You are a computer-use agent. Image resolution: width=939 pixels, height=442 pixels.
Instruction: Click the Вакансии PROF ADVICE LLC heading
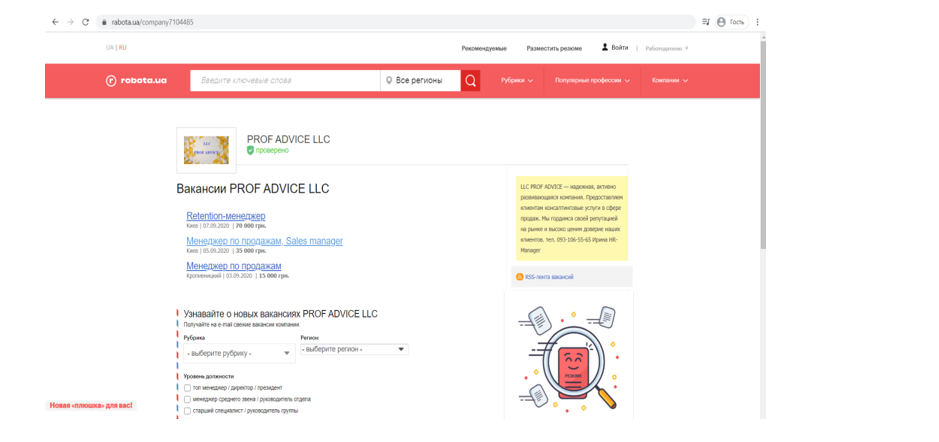click(253, 189)
